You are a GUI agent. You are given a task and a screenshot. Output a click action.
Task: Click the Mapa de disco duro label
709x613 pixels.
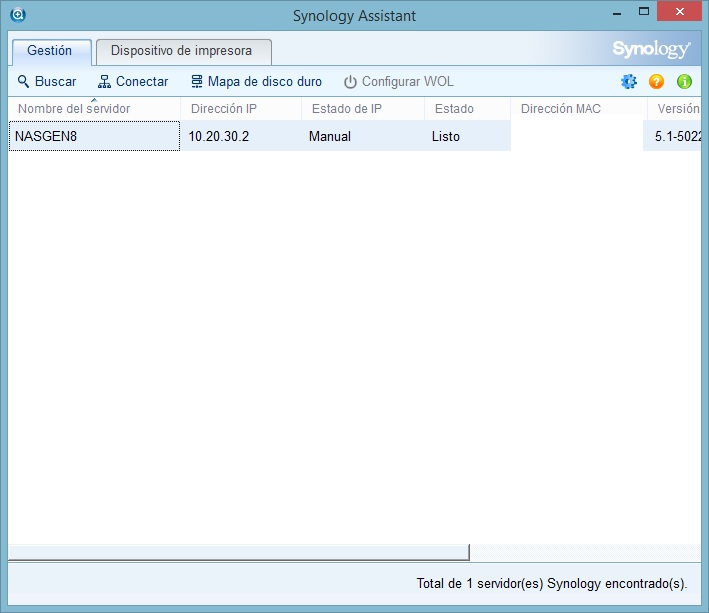(x=265, y=81)
